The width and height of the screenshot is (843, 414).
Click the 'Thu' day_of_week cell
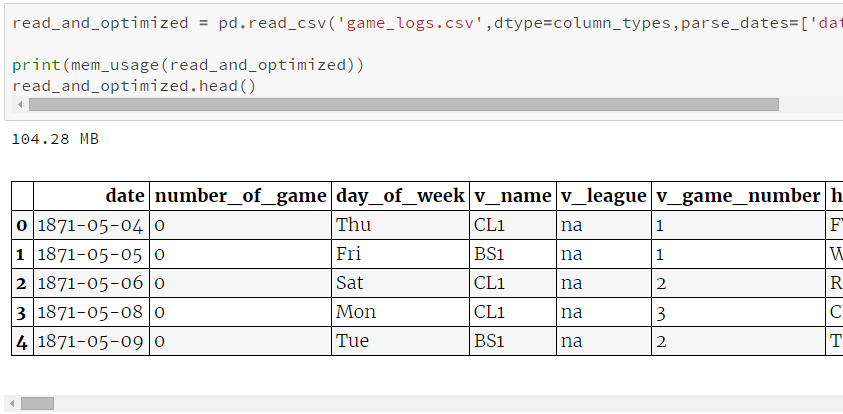[x=401, y=225]
